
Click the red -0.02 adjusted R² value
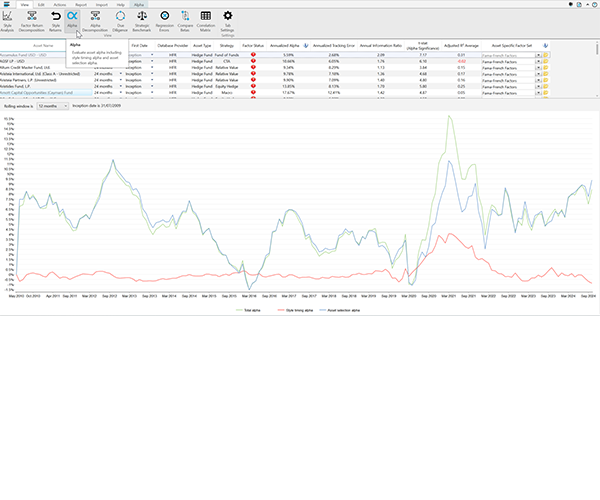click(461, 61)
